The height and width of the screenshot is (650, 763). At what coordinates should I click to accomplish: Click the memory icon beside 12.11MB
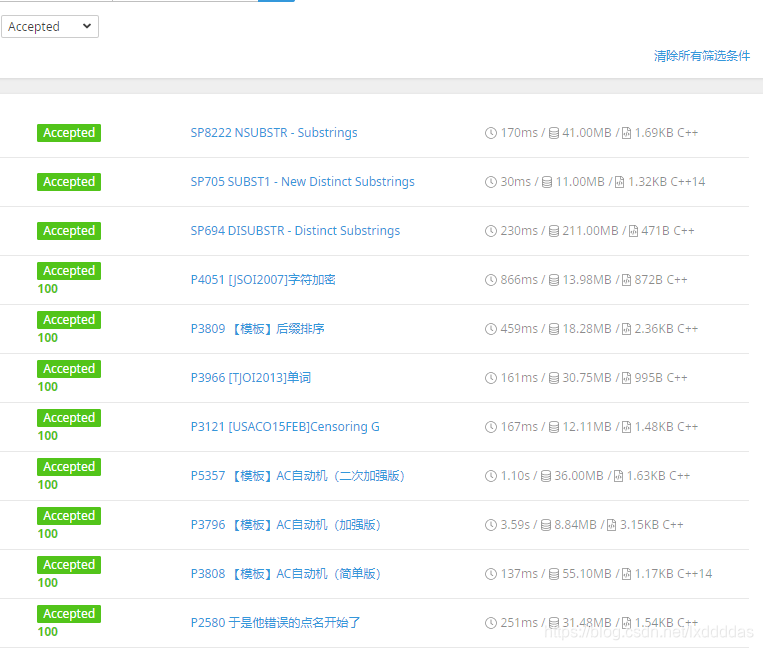coord(554,427)
